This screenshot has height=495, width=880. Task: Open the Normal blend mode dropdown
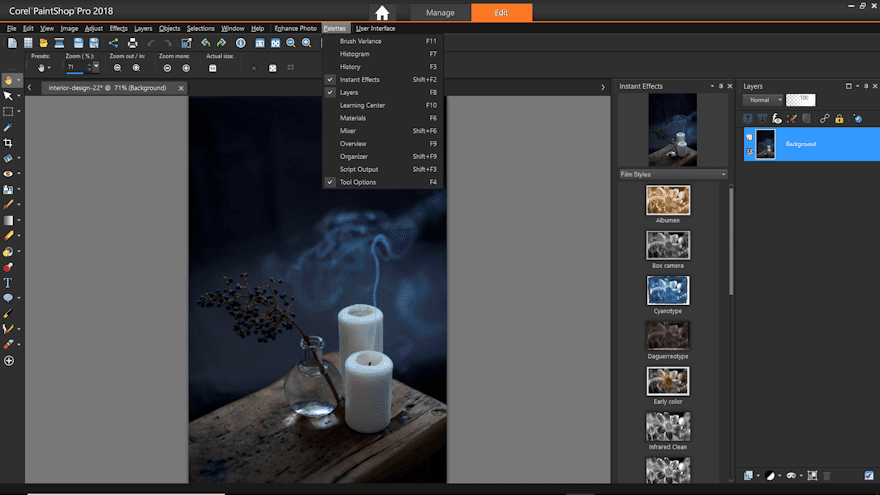click(763, 100)
